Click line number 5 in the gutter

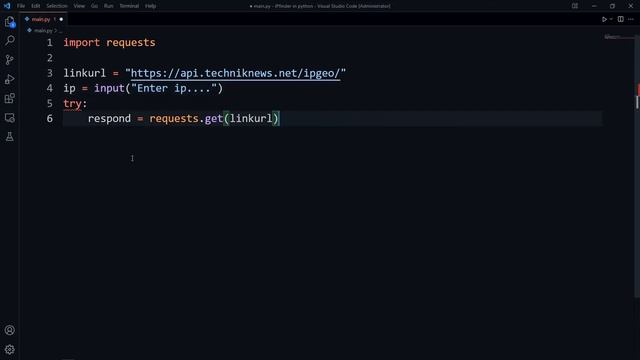pos(49,103)
